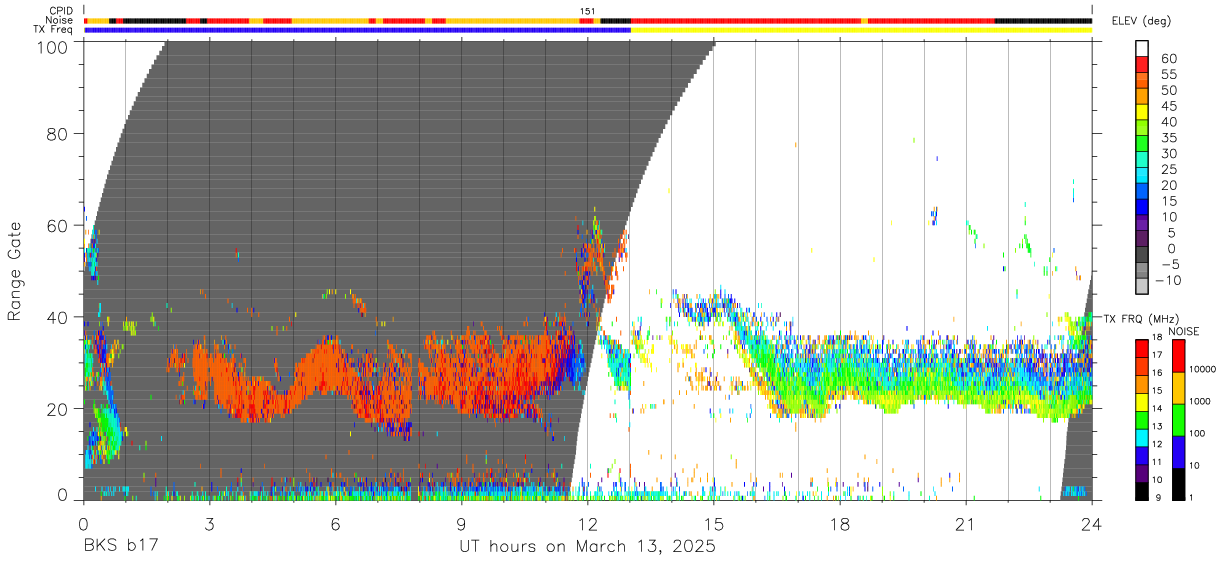The image size is (1228, 567).
Task: Click the UT hours axis tick 24
Action: click(1091, 523)
